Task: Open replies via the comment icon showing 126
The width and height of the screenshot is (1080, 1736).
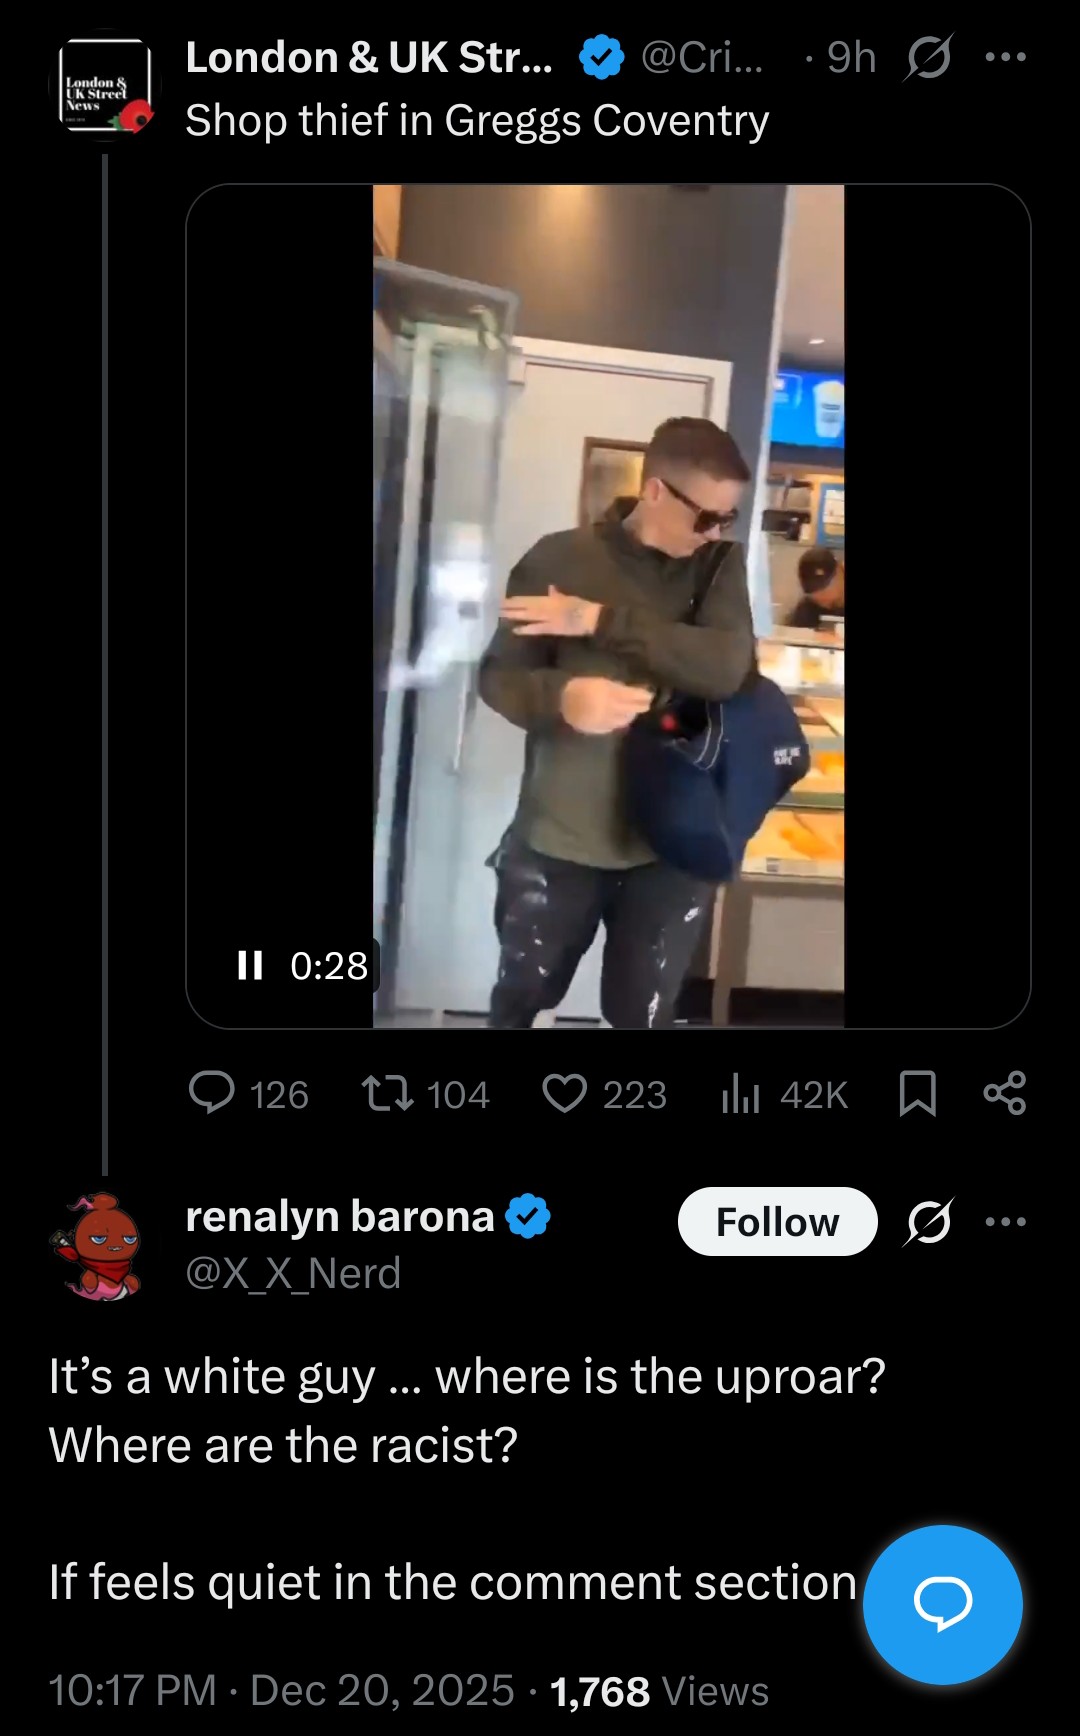Action: [x=248, y=1094]
